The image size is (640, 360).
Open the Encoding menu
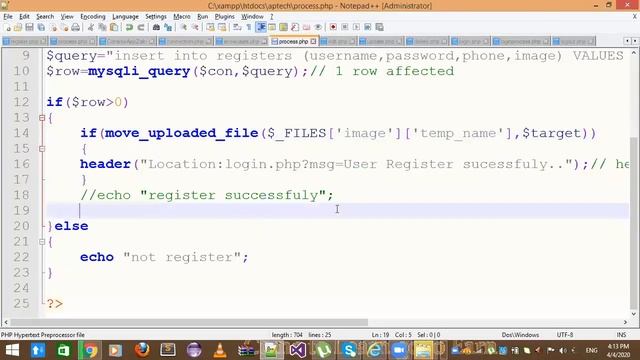click(x=93, y=16)
